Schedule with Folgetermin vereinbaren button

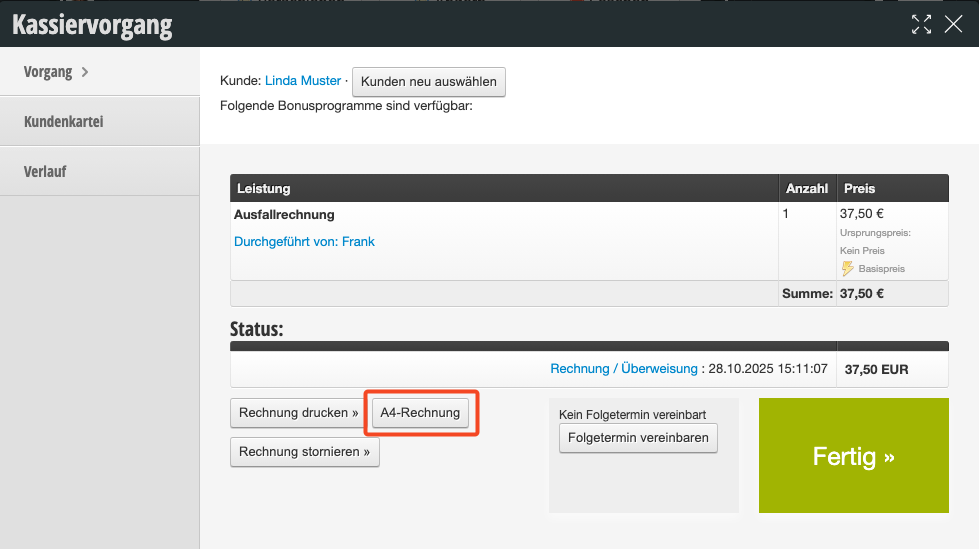638,438
